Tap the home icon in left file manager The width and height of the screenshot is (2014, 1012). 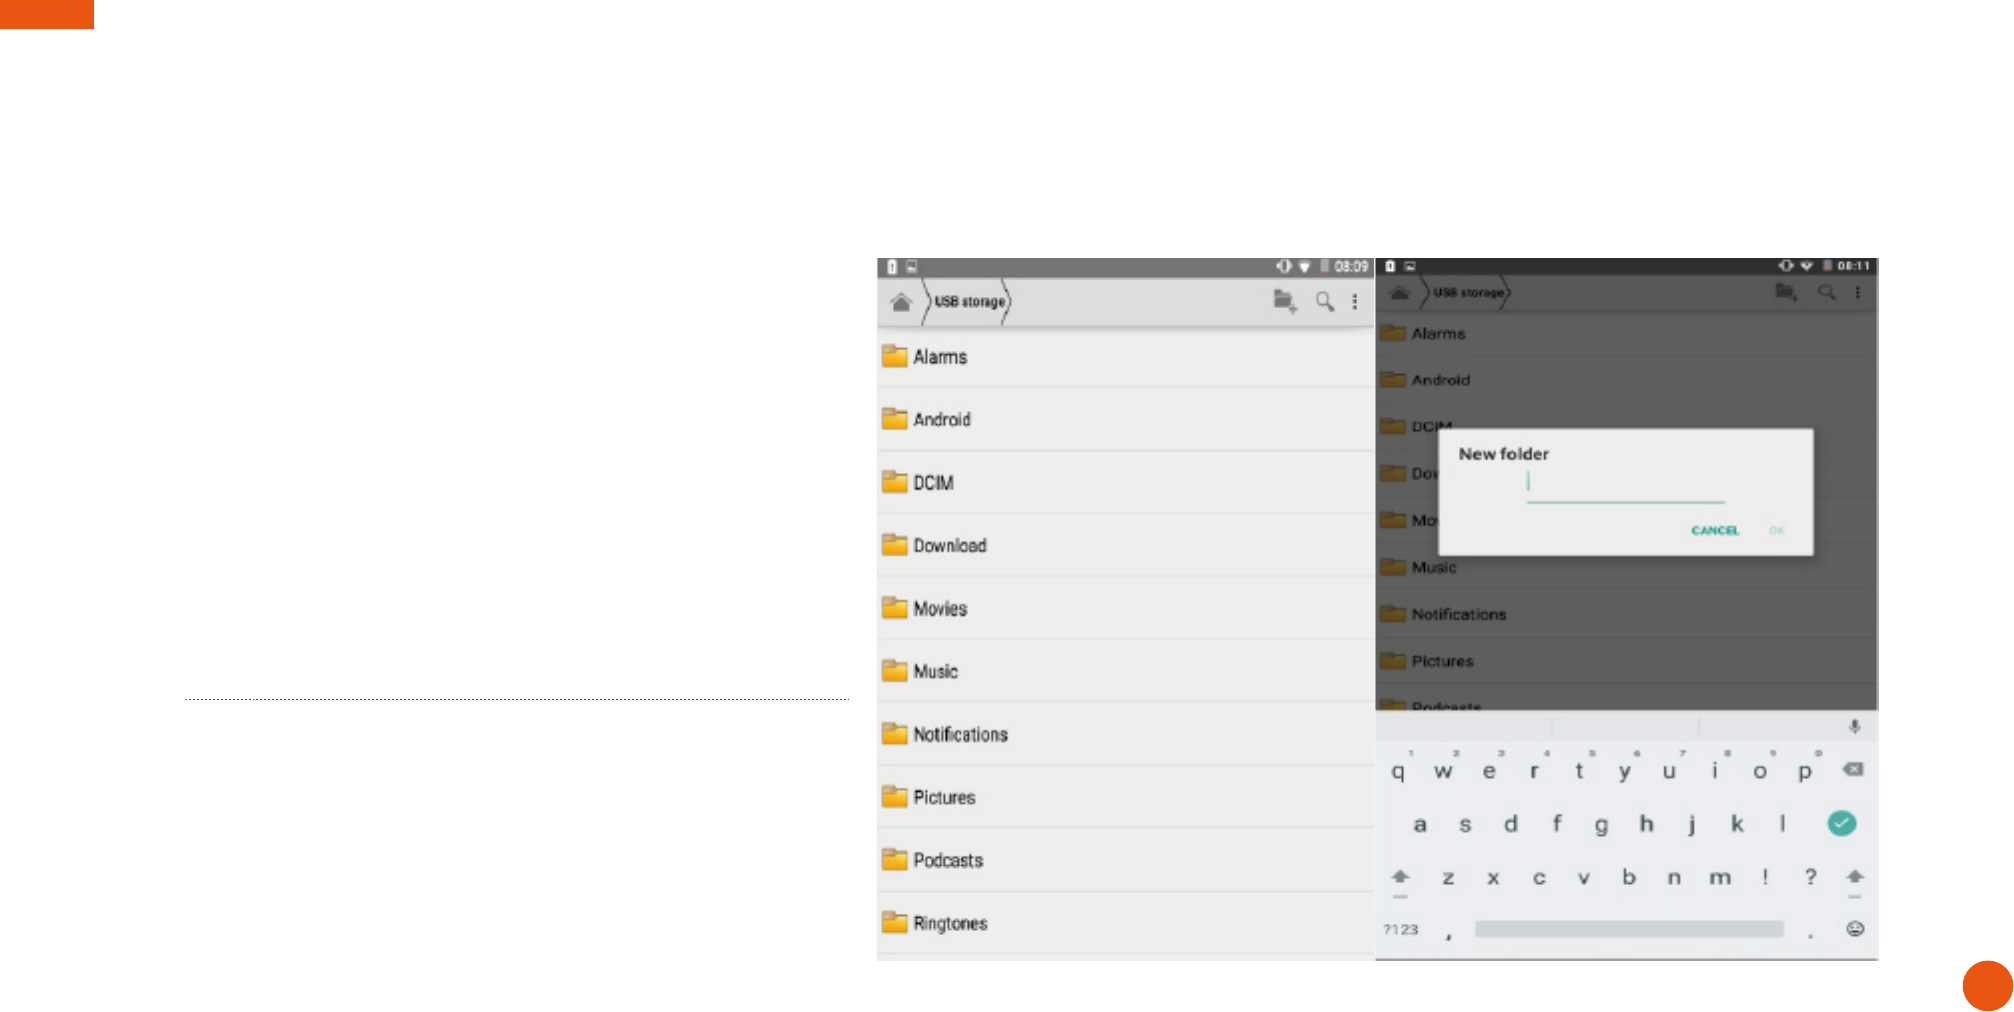coord(901,302)
